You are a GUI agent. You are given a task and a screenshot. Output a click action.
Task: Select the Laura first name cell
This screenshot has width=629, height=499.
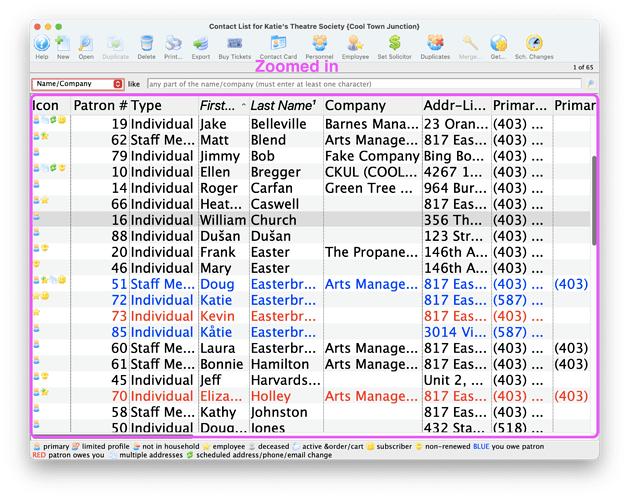(224, 349)
